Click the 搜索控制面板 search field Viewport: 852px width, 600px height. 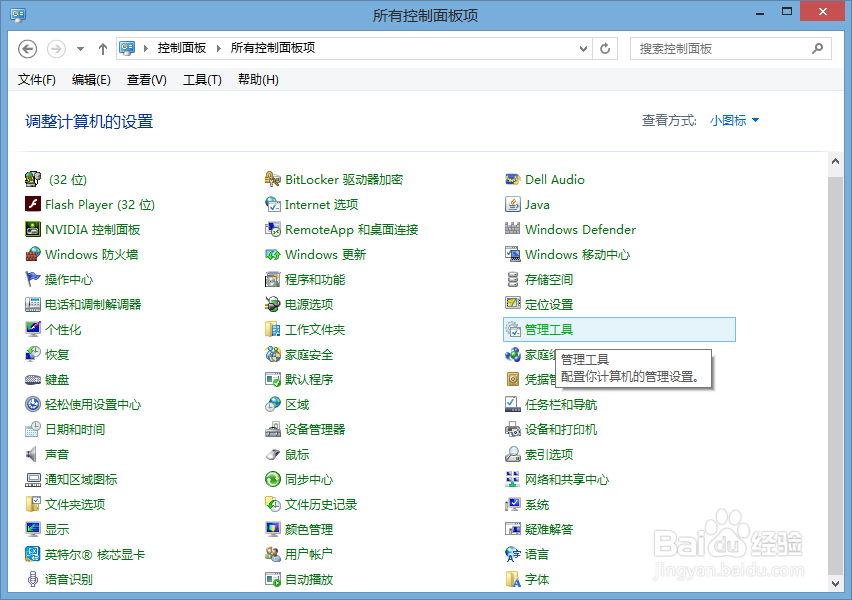[x=731, y=48]
